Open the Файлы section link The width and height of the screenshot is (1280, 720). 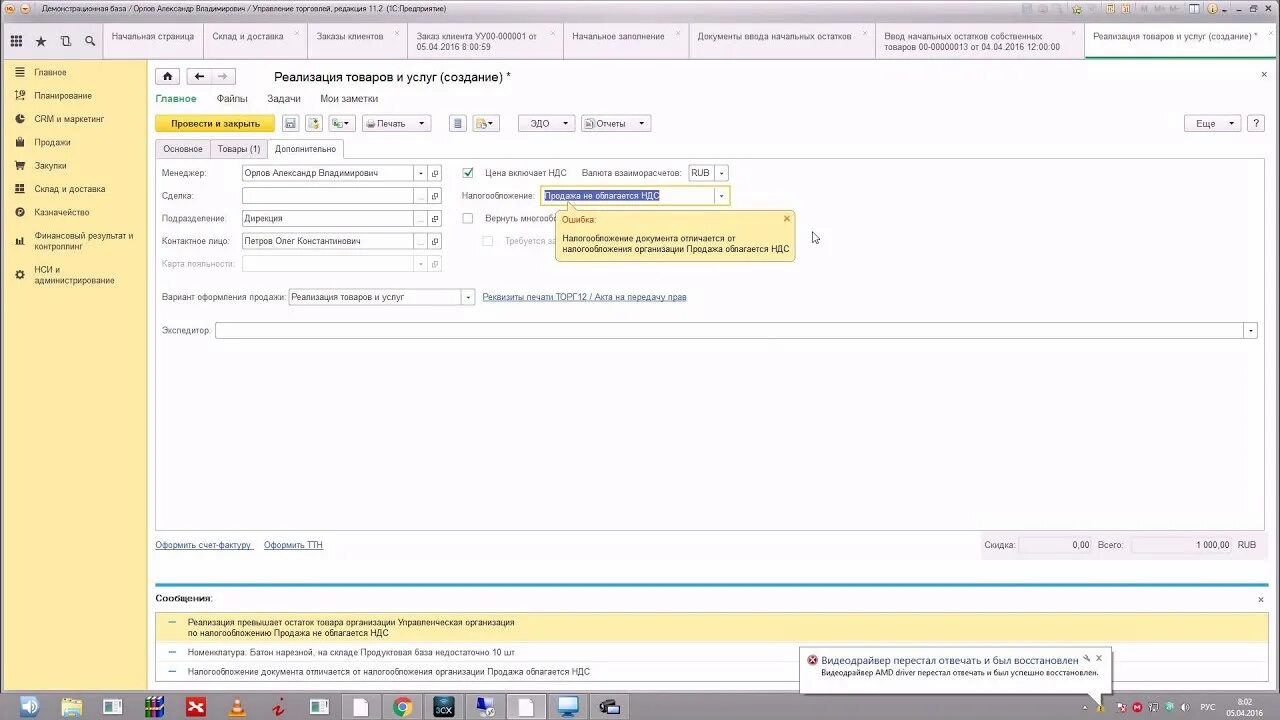click(232, 99)
